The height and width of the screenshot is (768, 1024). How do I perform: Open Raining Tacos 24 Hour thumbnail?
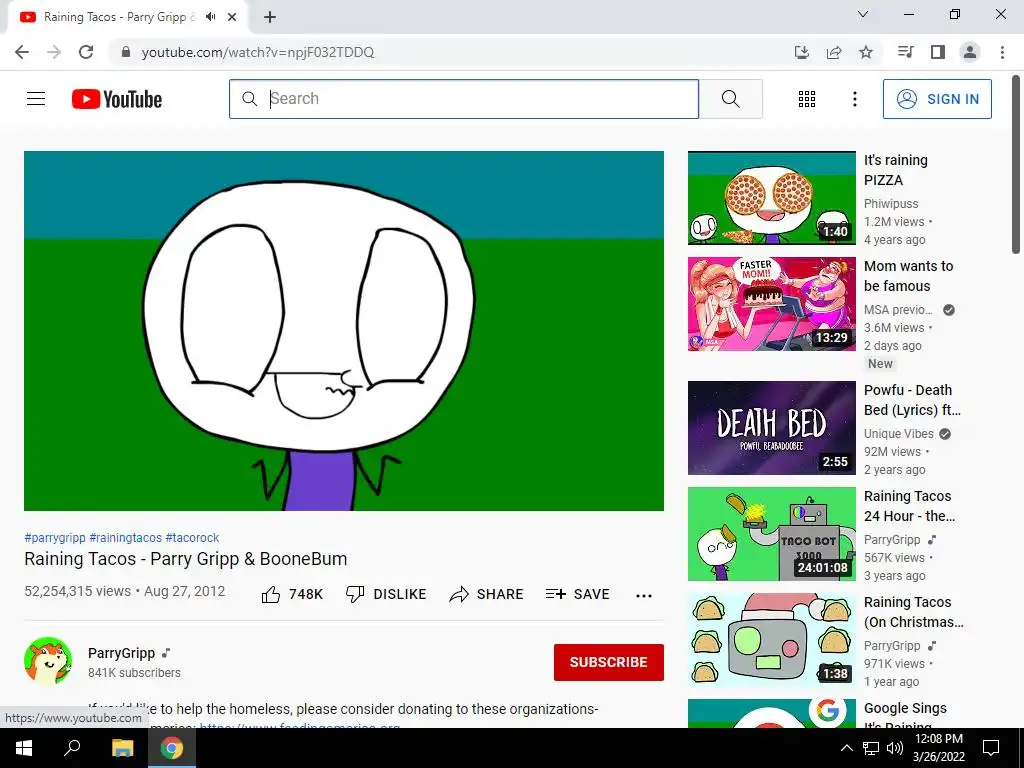pos(771,534)
